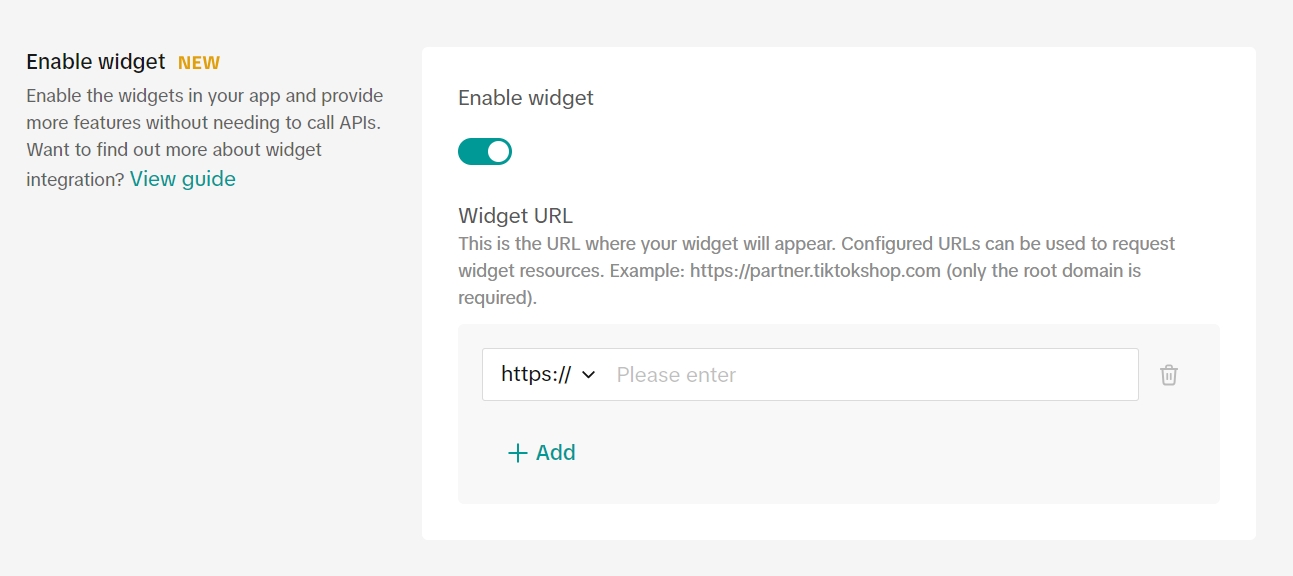
Task: Click the chevron arrow next to https://
Action: tap(589, 375)
